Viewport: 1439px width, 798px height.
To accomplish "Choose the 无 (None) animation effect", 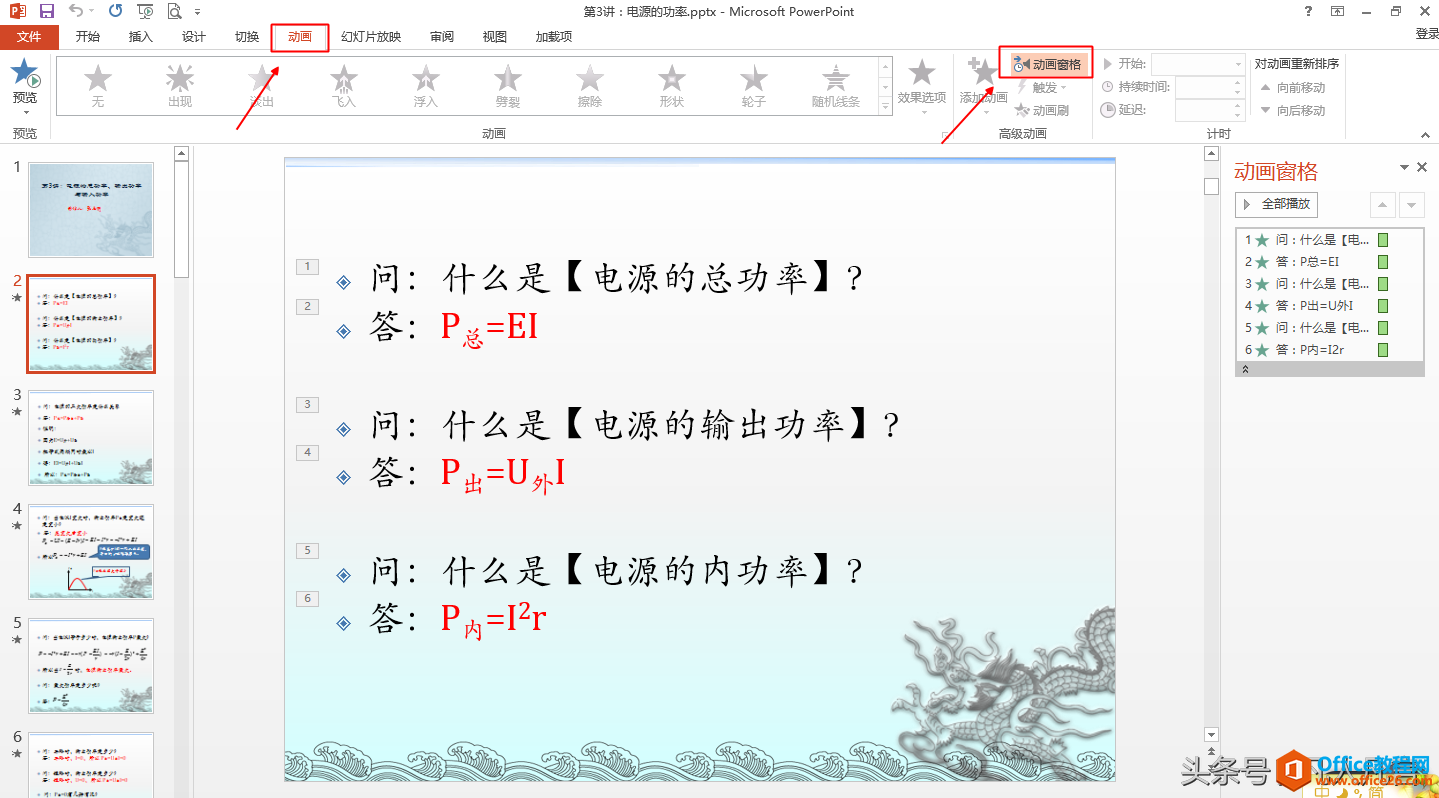I will (x=98, y=86).
